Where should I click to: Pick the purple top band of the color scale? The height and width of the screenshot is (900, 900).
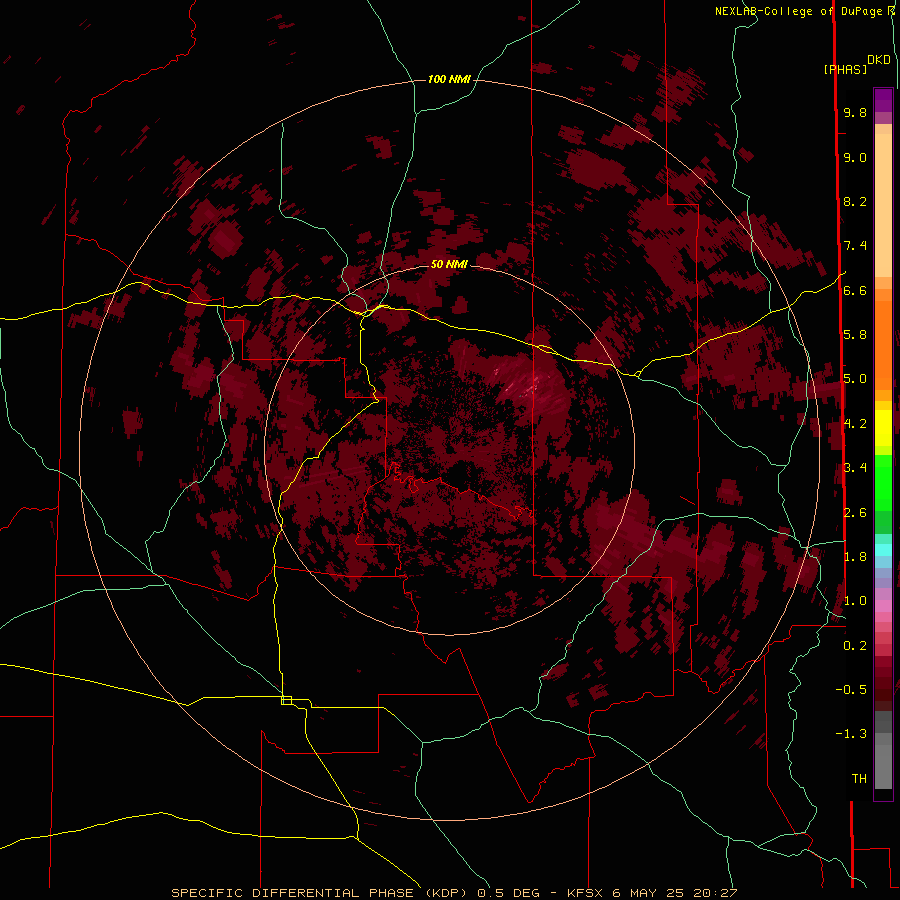tap(883, 100)
